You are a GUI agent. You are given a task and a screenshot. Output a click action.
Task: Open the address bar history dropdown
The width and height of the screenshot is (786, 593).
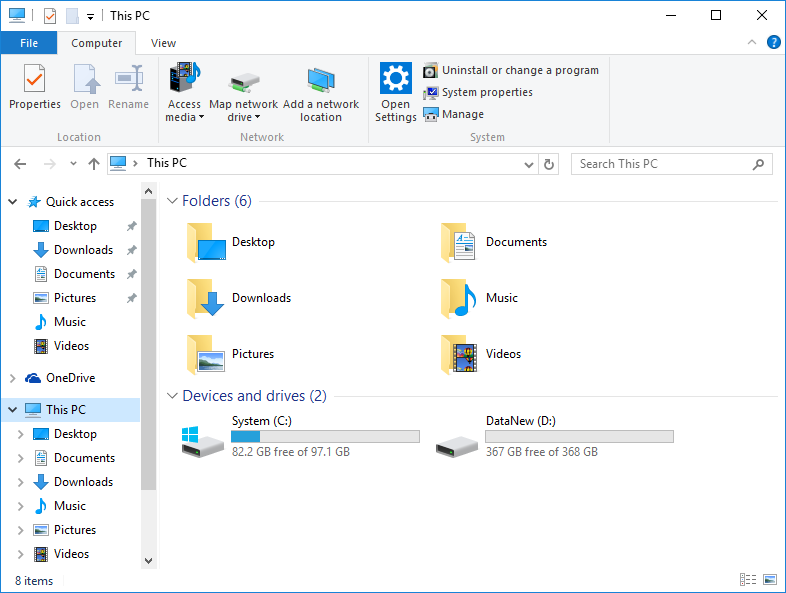coord(528,164)
